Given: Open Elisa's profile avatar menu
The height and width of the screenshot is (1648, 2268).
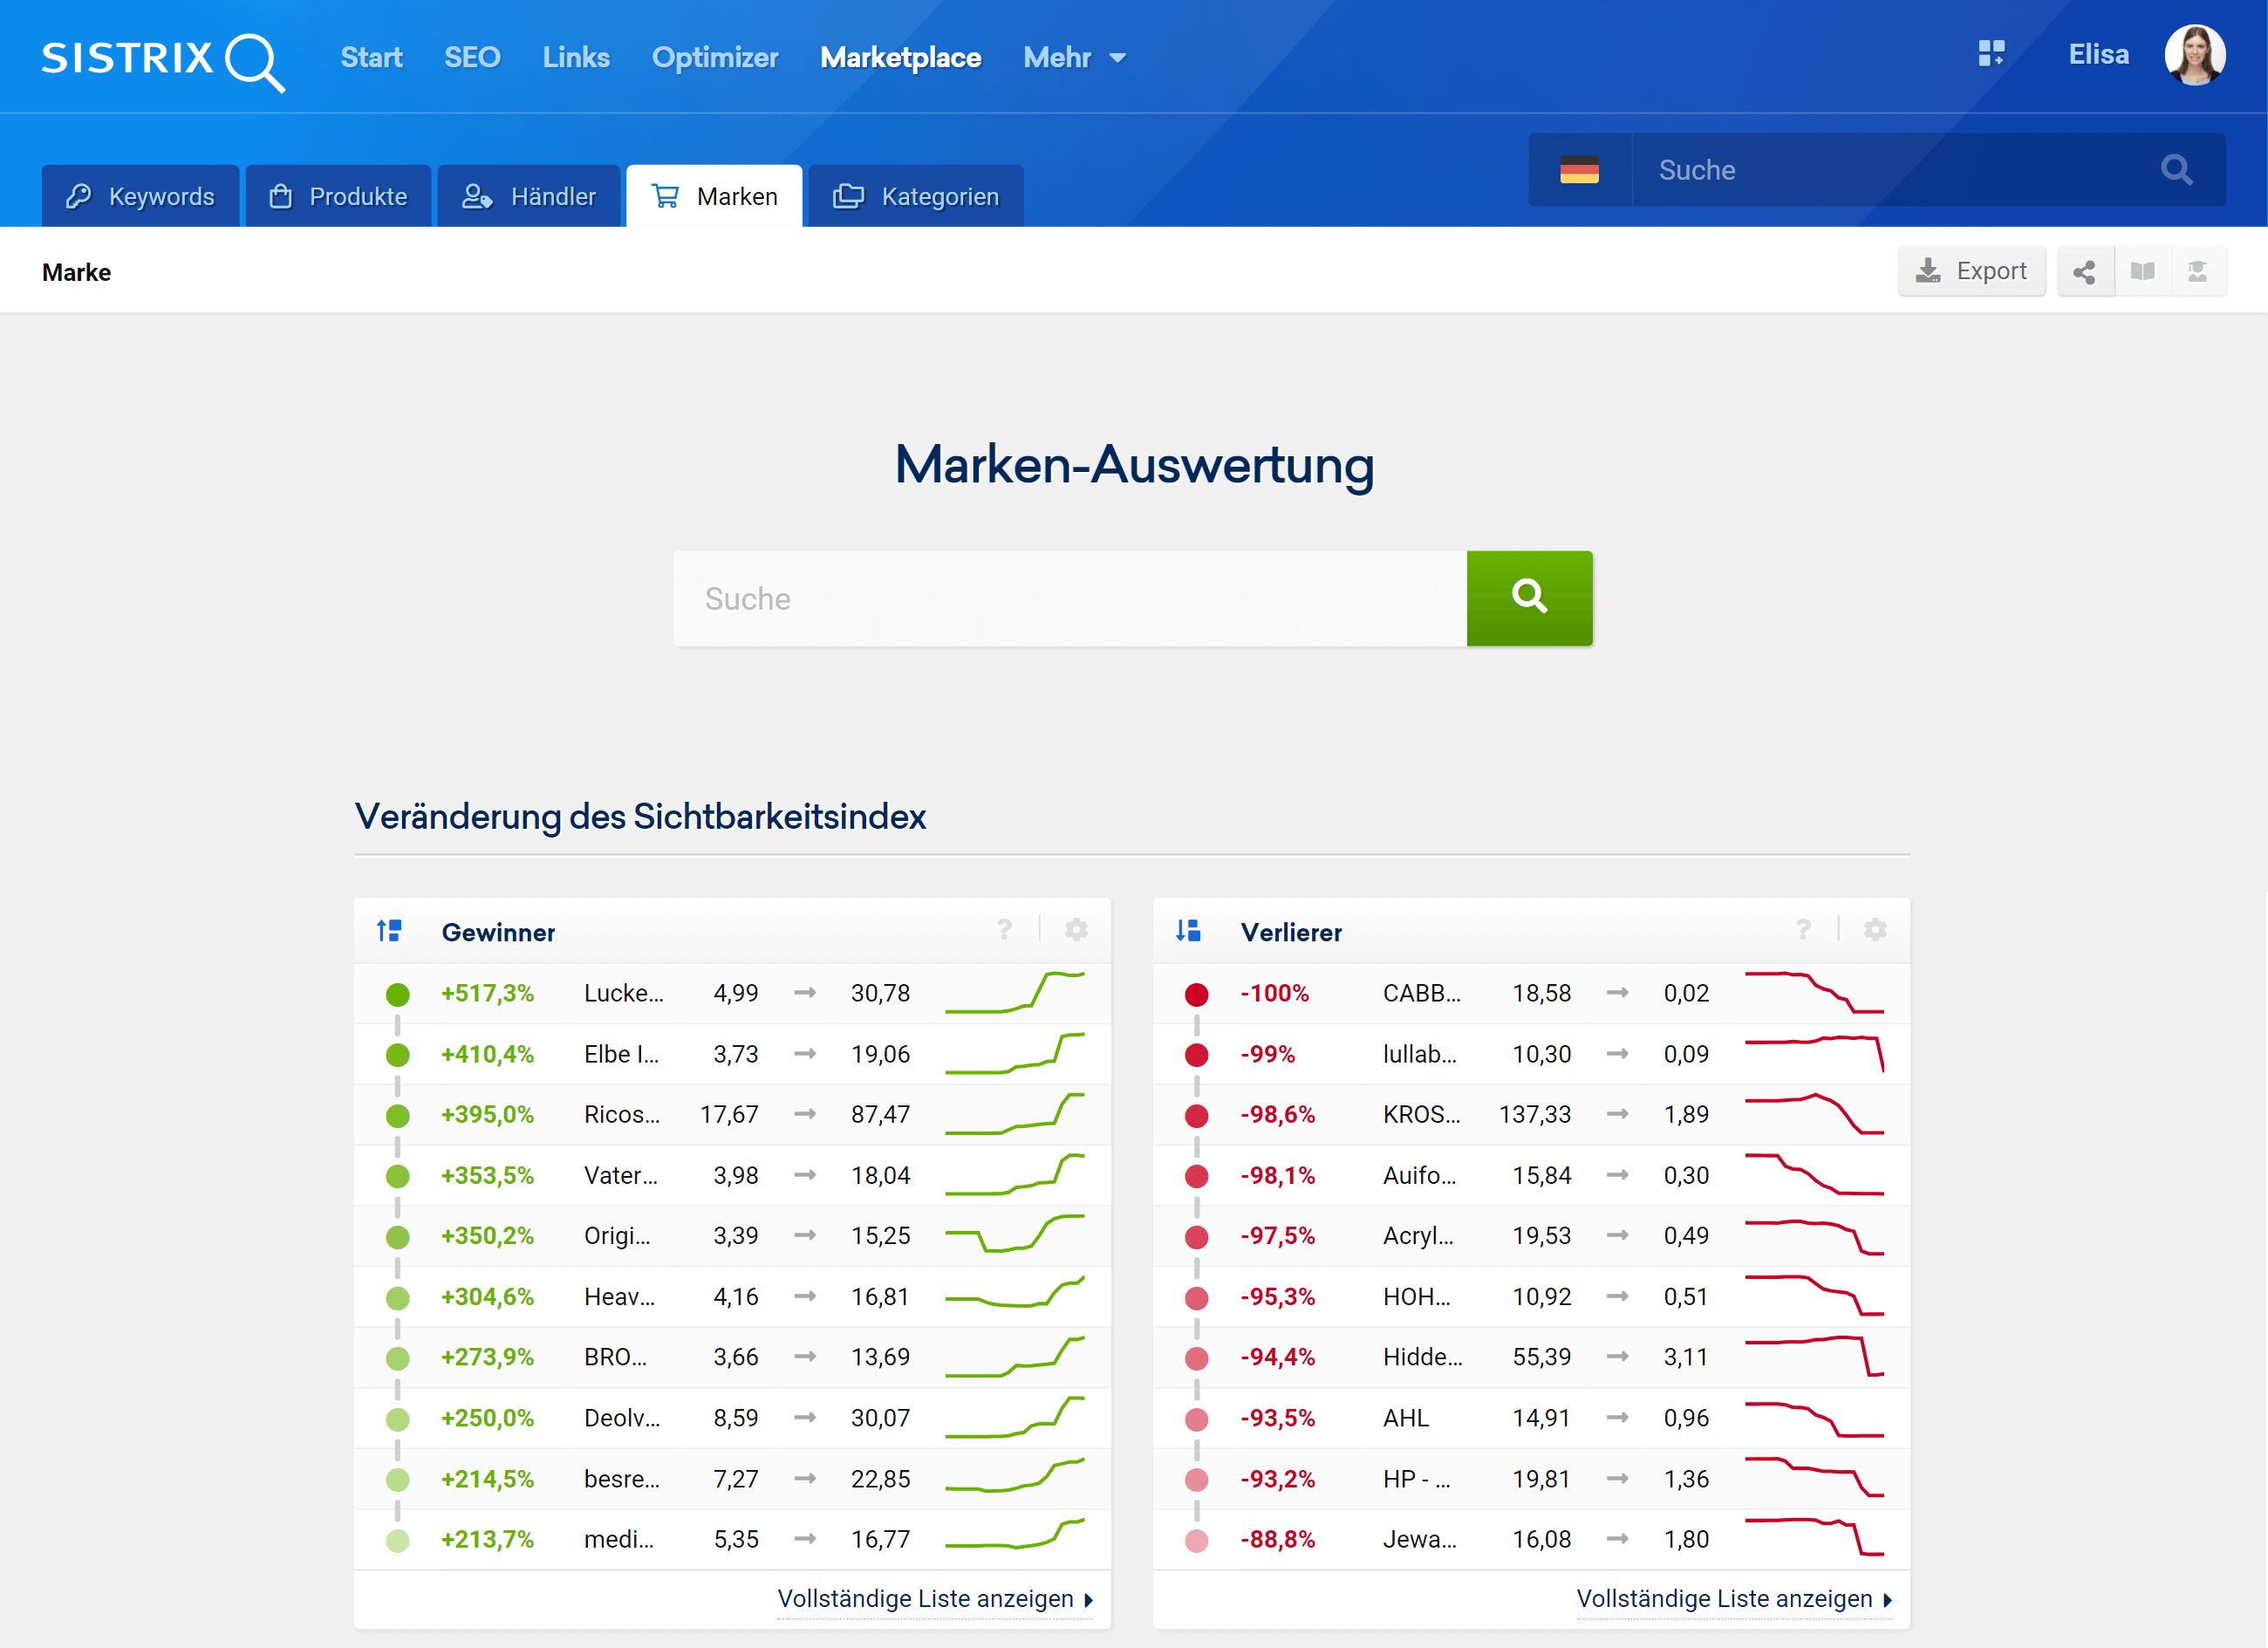Looking at the screenshot, I should tap(2194, 56).
